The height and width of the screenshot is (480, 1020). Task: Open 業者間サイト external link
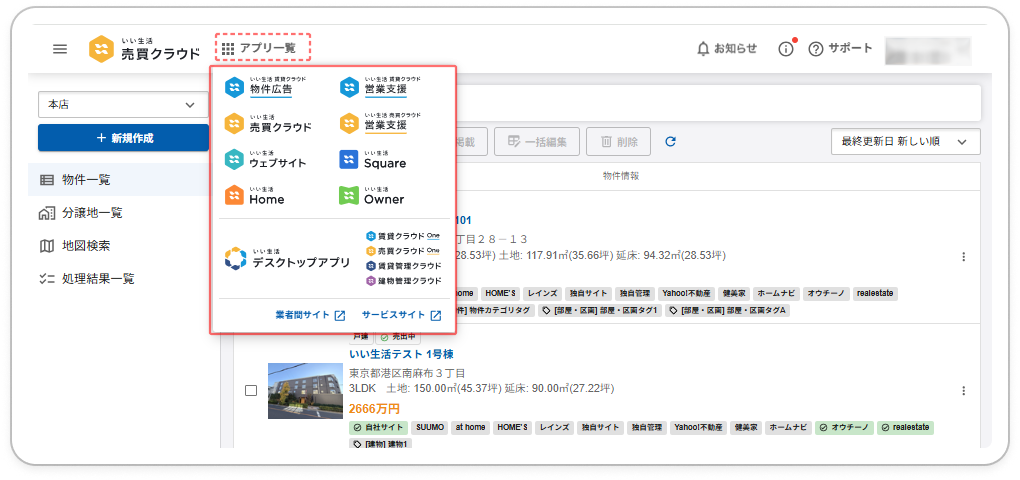pyautogui.click(x=310, y=315)
